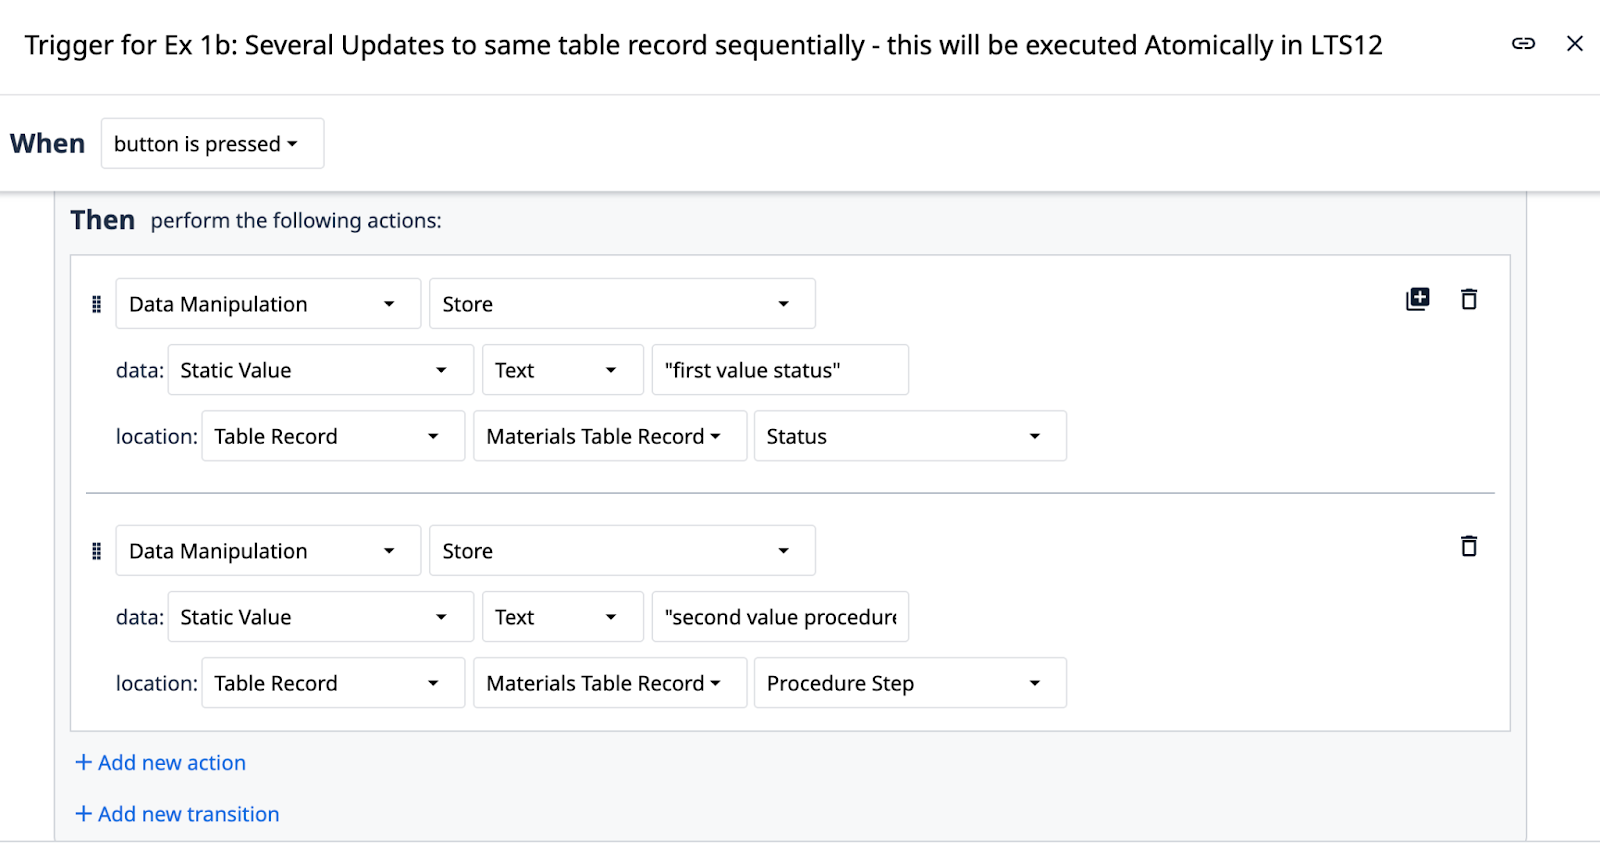Grab the second action's drag handle

97,551
